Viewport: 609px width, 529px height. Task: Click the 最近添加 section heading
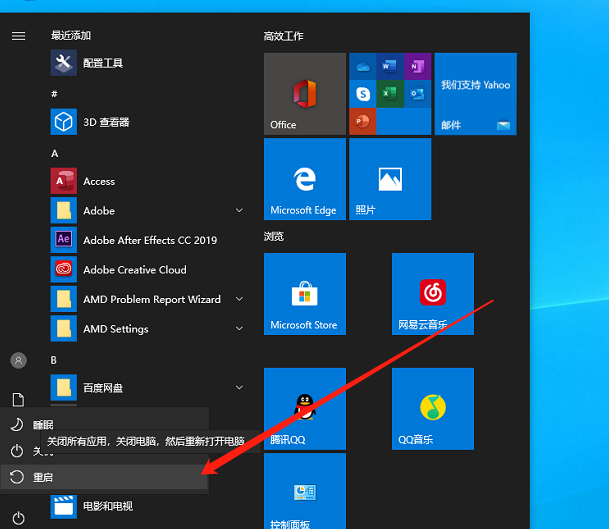point(71,36)
